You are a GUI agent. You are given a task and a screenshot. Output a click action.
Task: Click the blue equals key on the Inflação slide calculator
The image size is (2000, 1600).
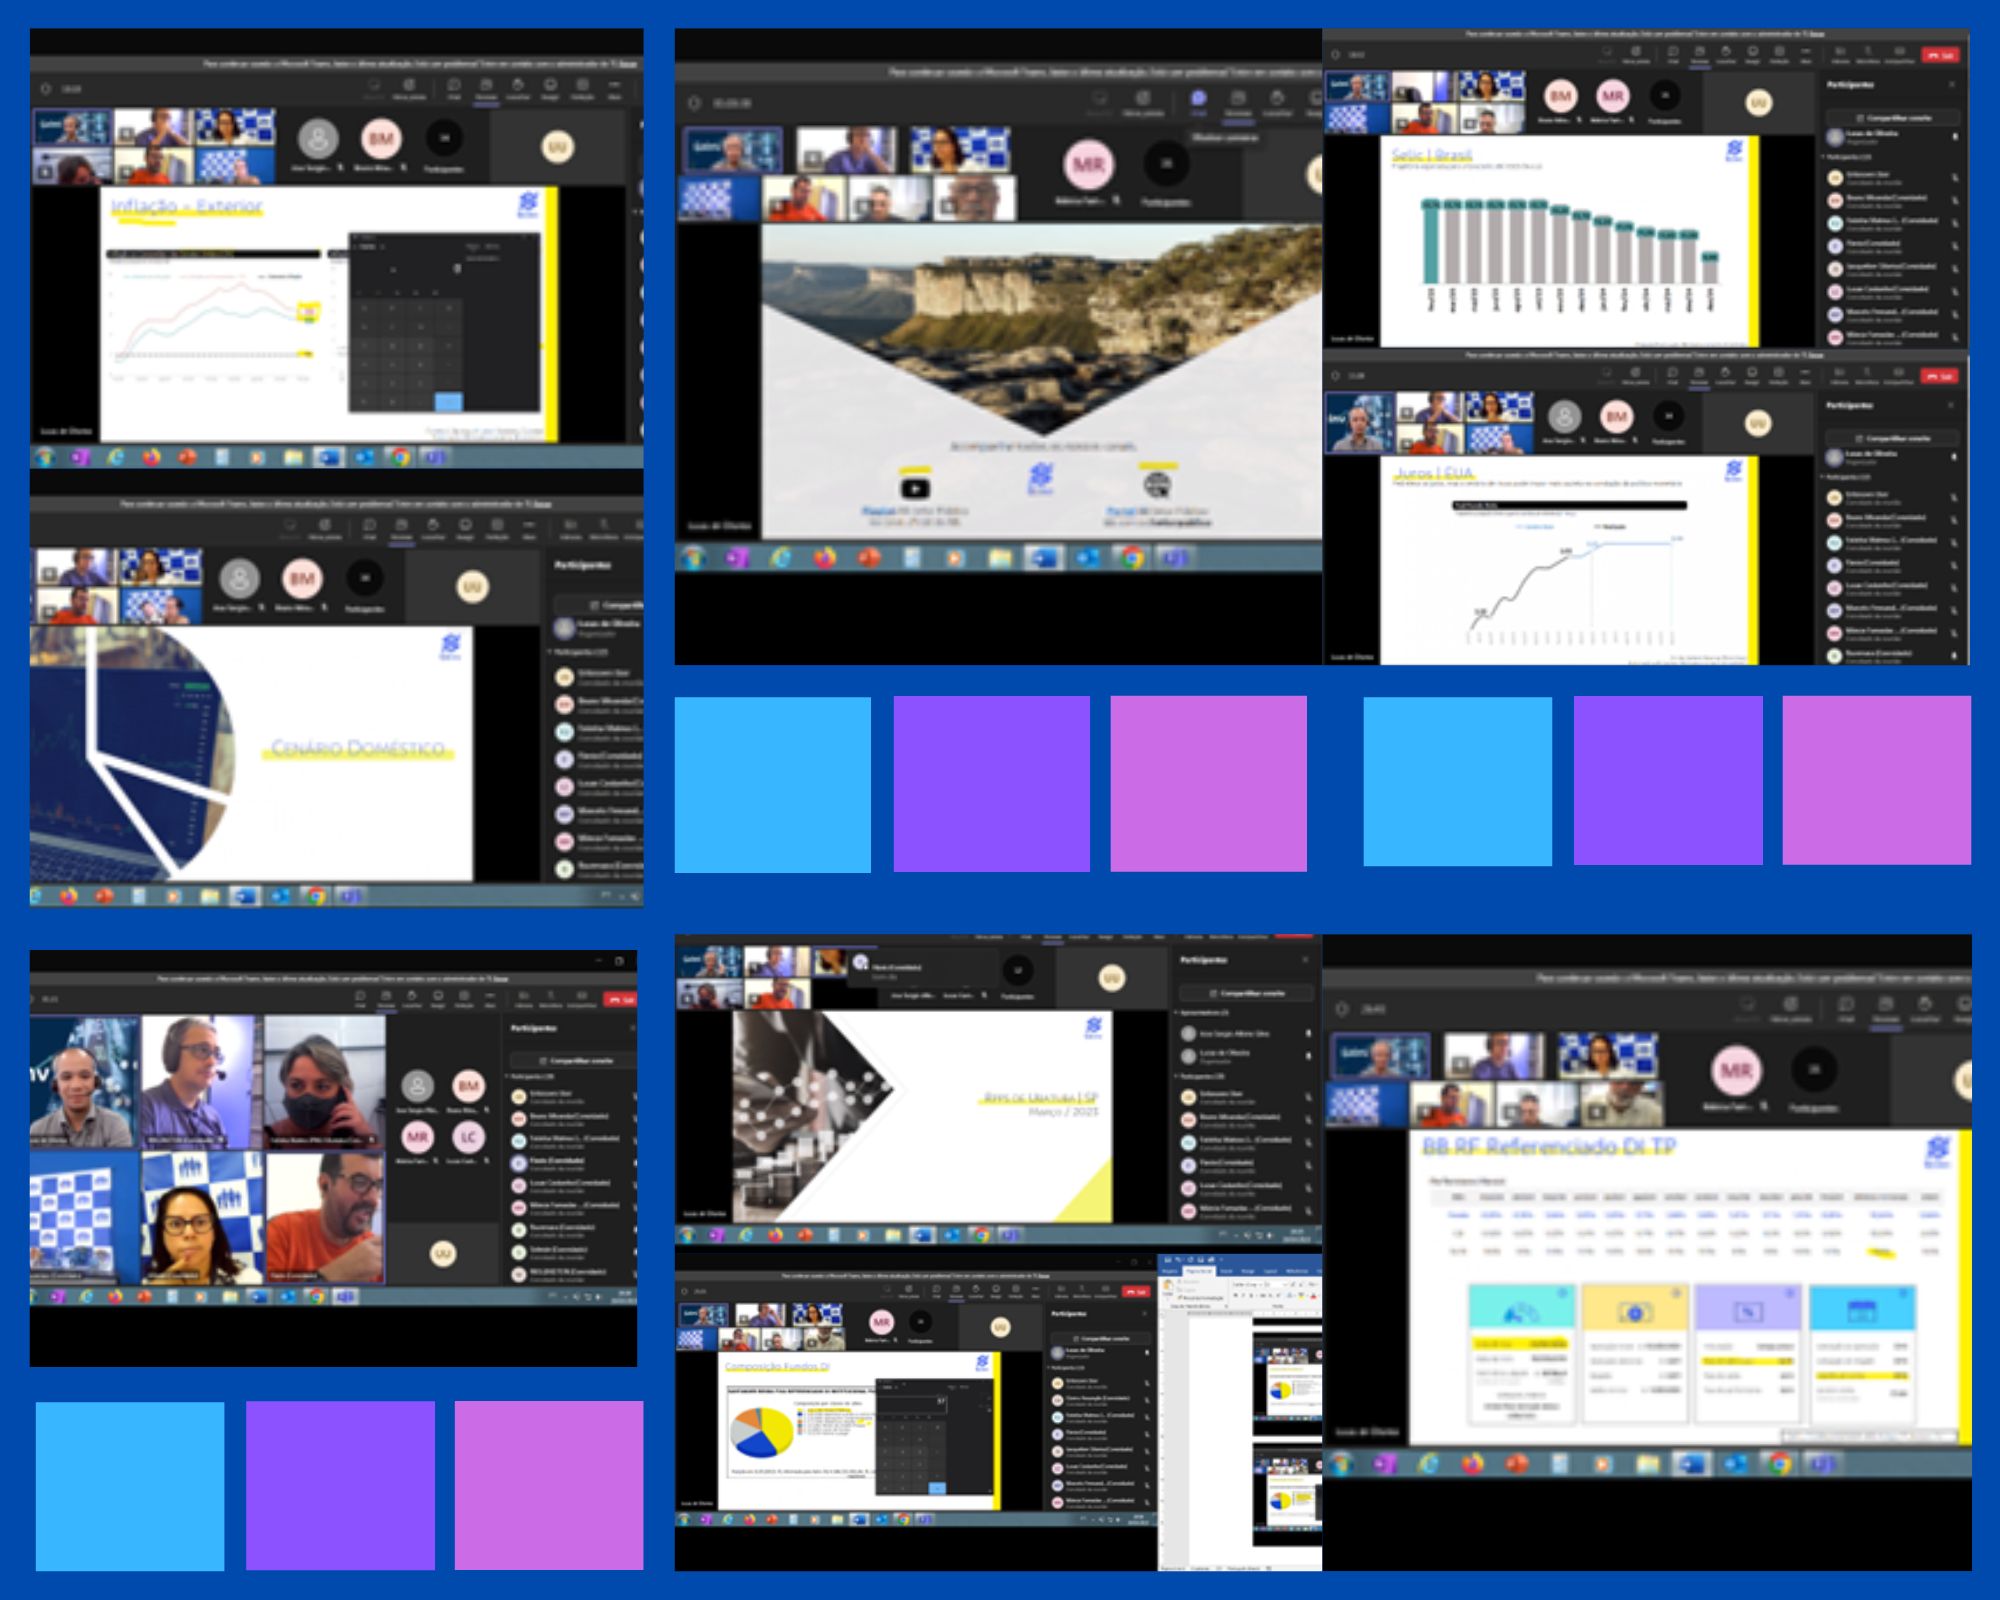tap(448, 401)
